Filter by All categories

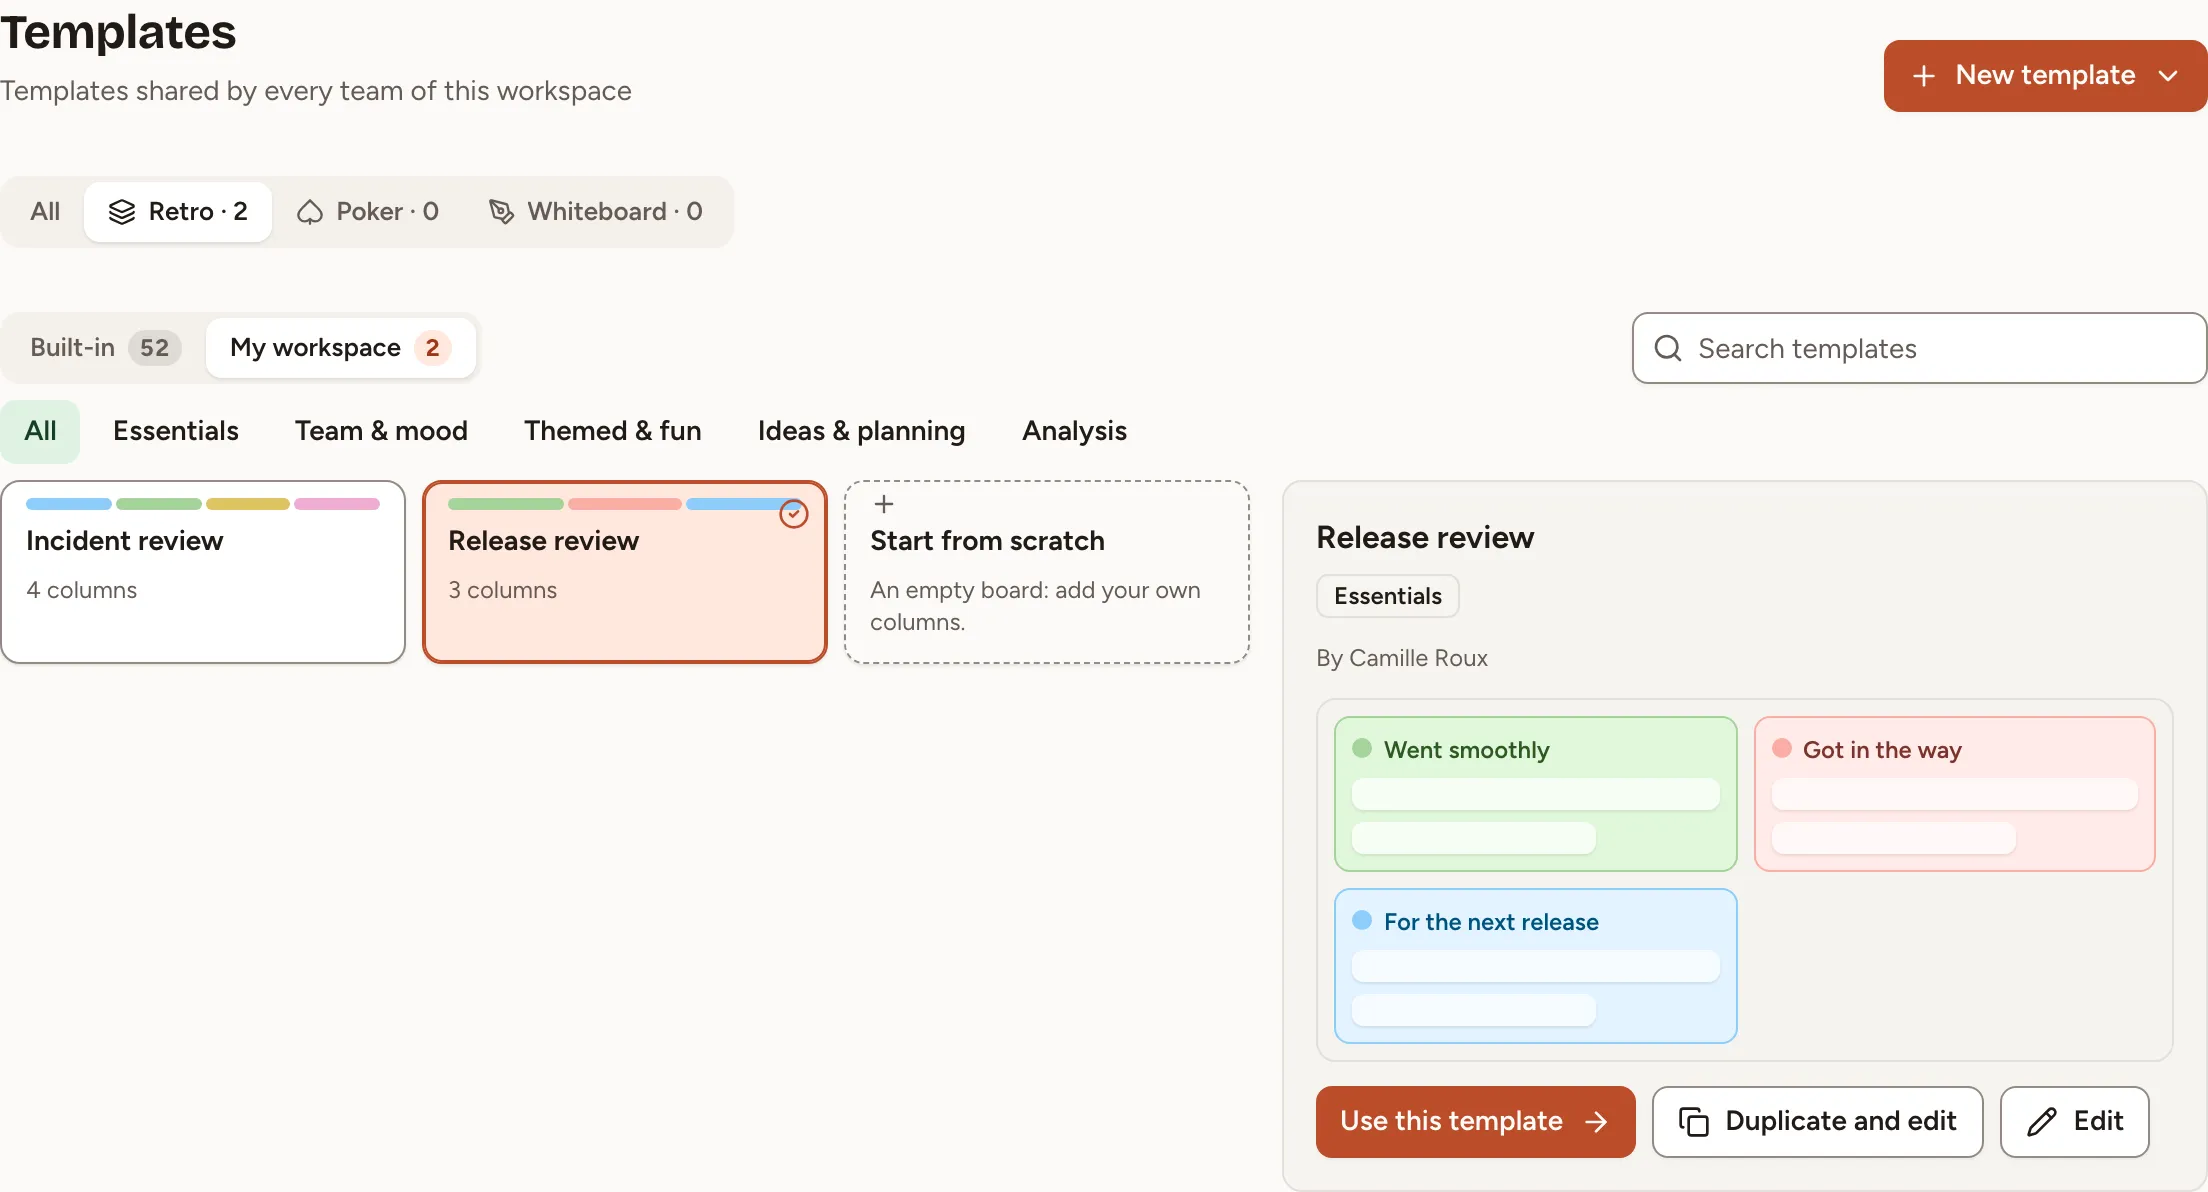click(x=40, y=431)
